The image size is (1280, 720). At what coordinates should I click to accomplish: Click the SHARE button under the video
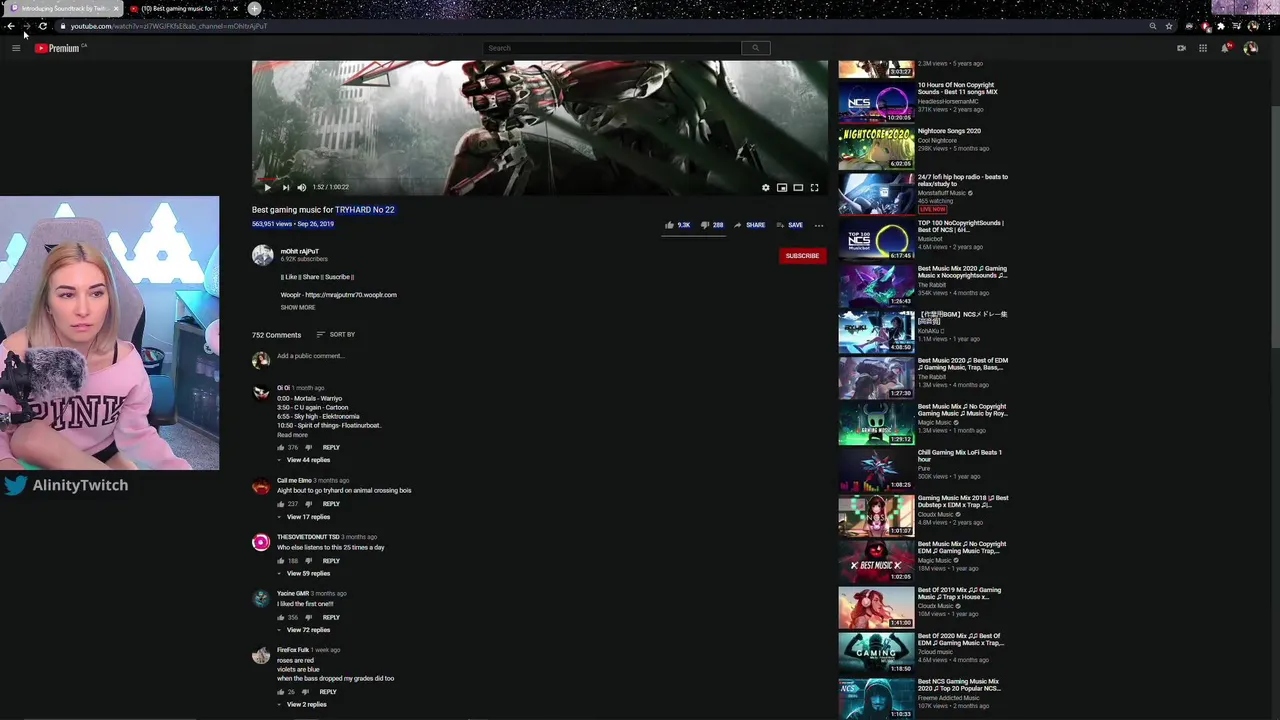click(x=749, y=225)
